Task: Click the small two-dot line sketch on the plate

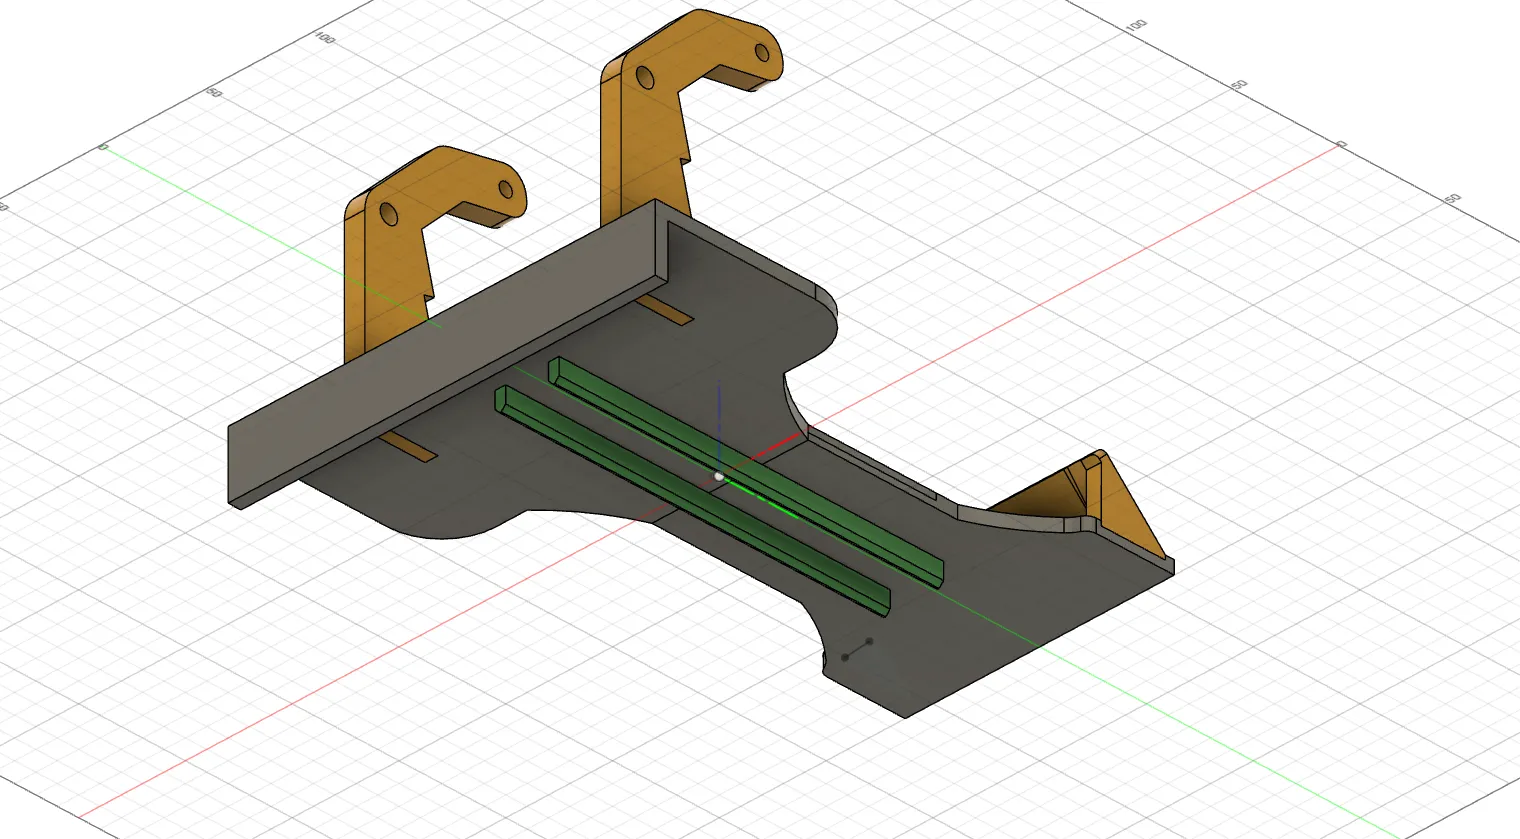Action: tap(857, 649)
